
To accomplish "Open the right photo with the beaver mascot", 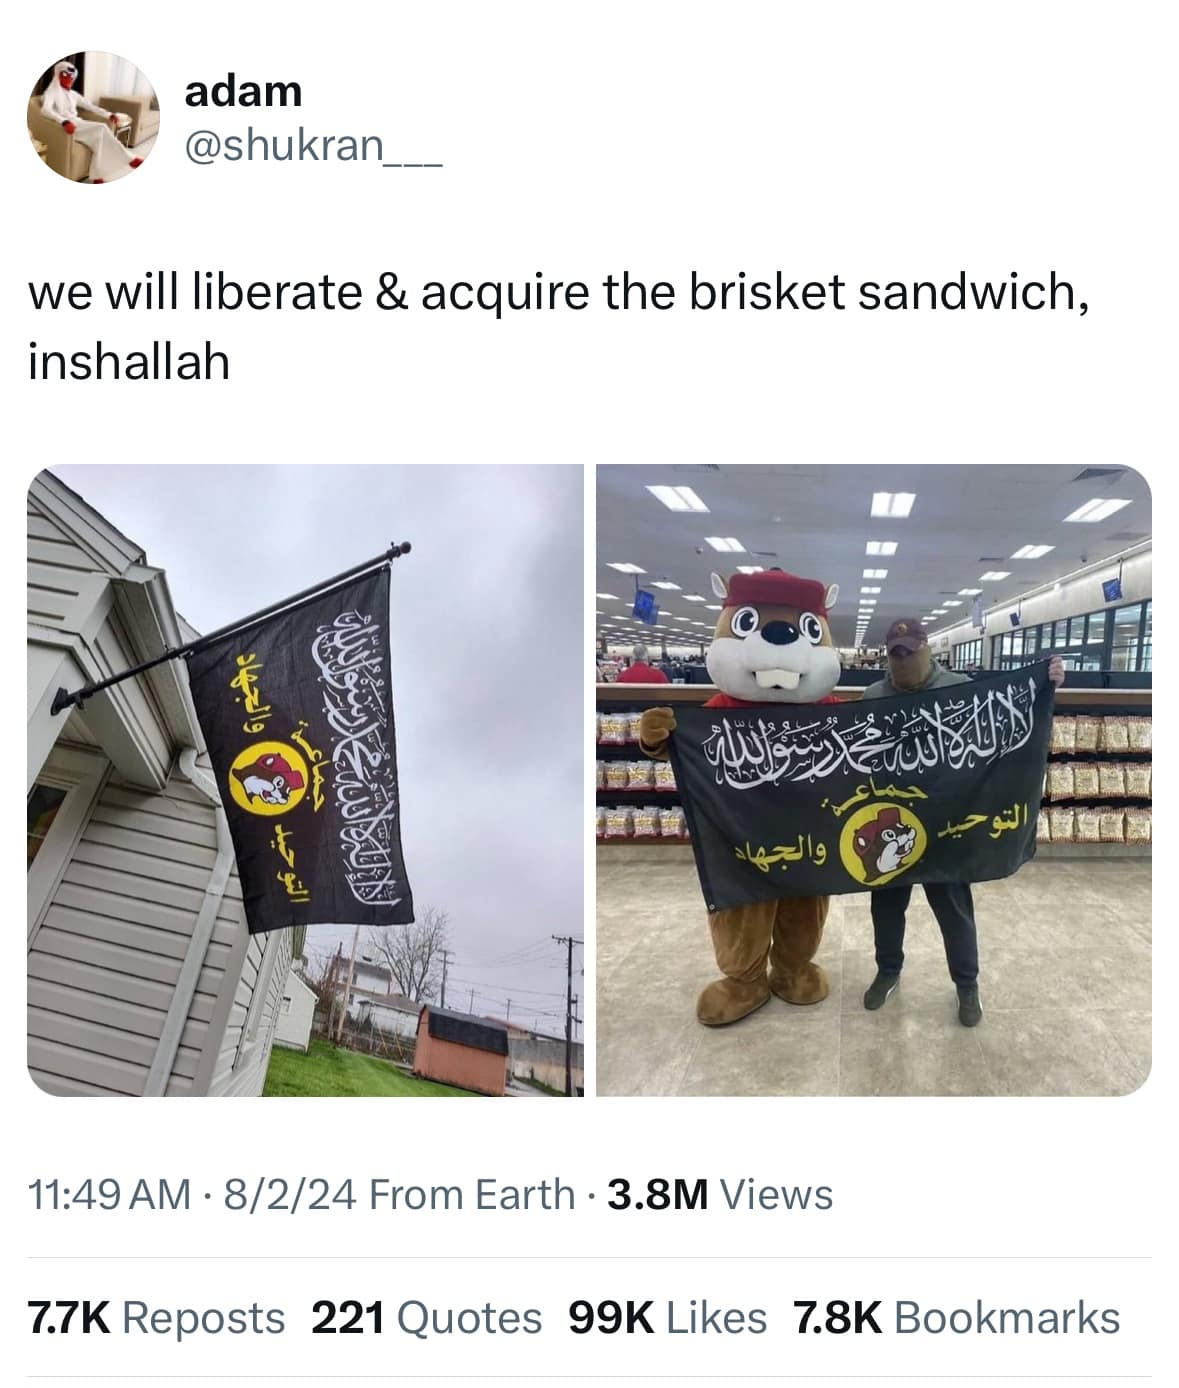I will pyautogui.click(x=874, y=780).
